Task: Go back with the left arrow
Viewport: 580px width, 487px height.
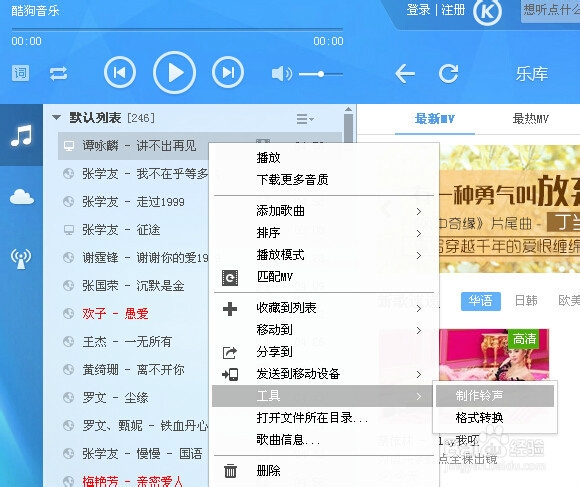Action: (405, 74)
